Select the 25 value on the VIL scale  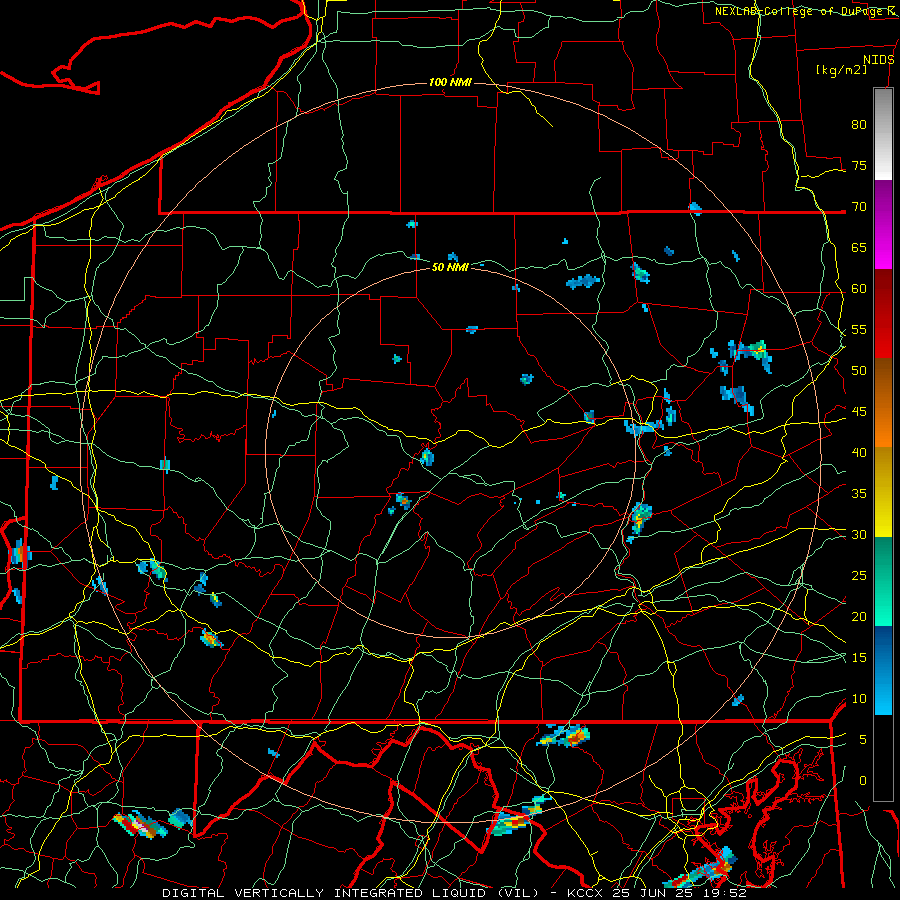point(859,575)
